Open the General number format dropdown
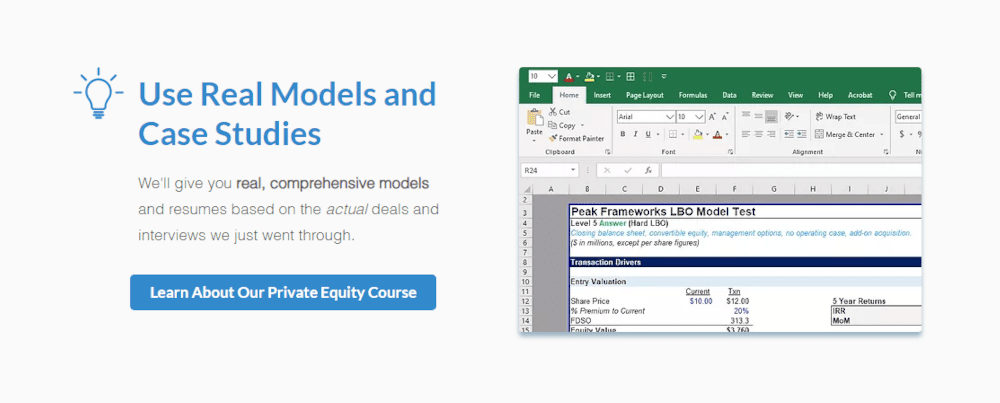The image size is (1000, 403). pyautogui.click(x=908, y=117)
